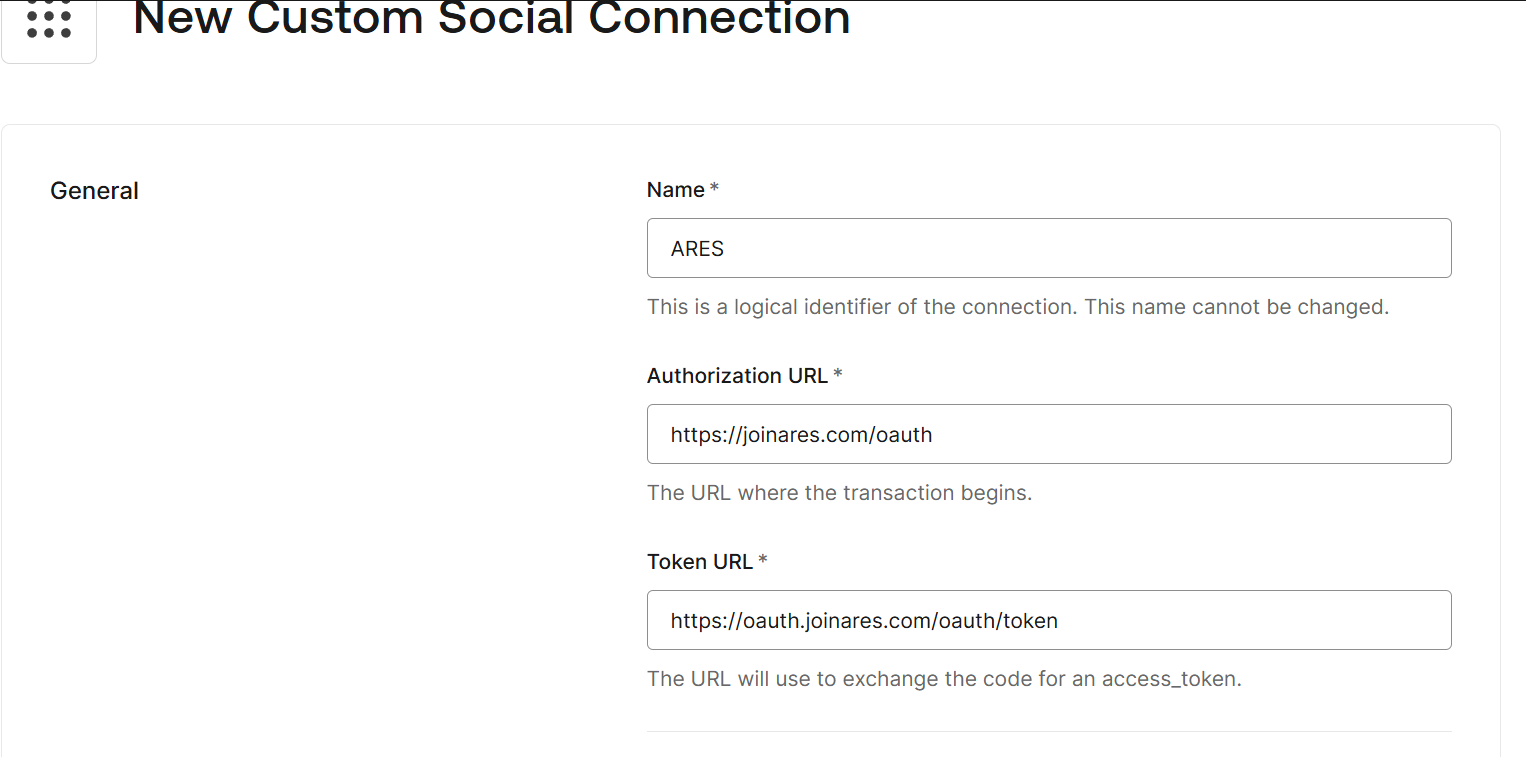The width and height of the screenshot is (1526, 757).
Task: Click the asterisk beside Authorization URL
Action: pyautogui.click(x=838, y=376)
